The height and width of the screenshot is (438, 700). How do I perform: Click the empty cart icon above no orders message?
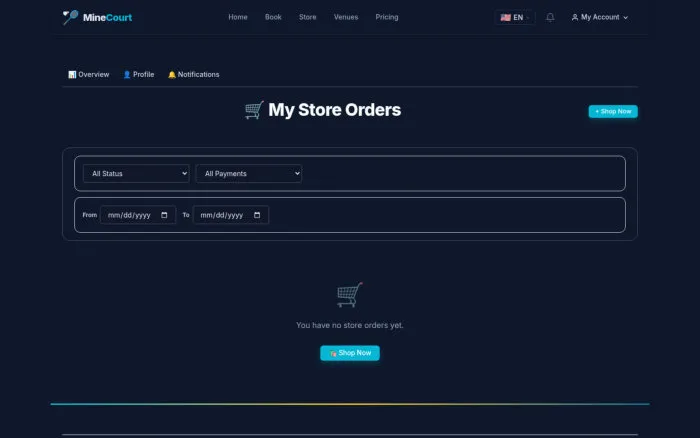click(x=350, y=295)
